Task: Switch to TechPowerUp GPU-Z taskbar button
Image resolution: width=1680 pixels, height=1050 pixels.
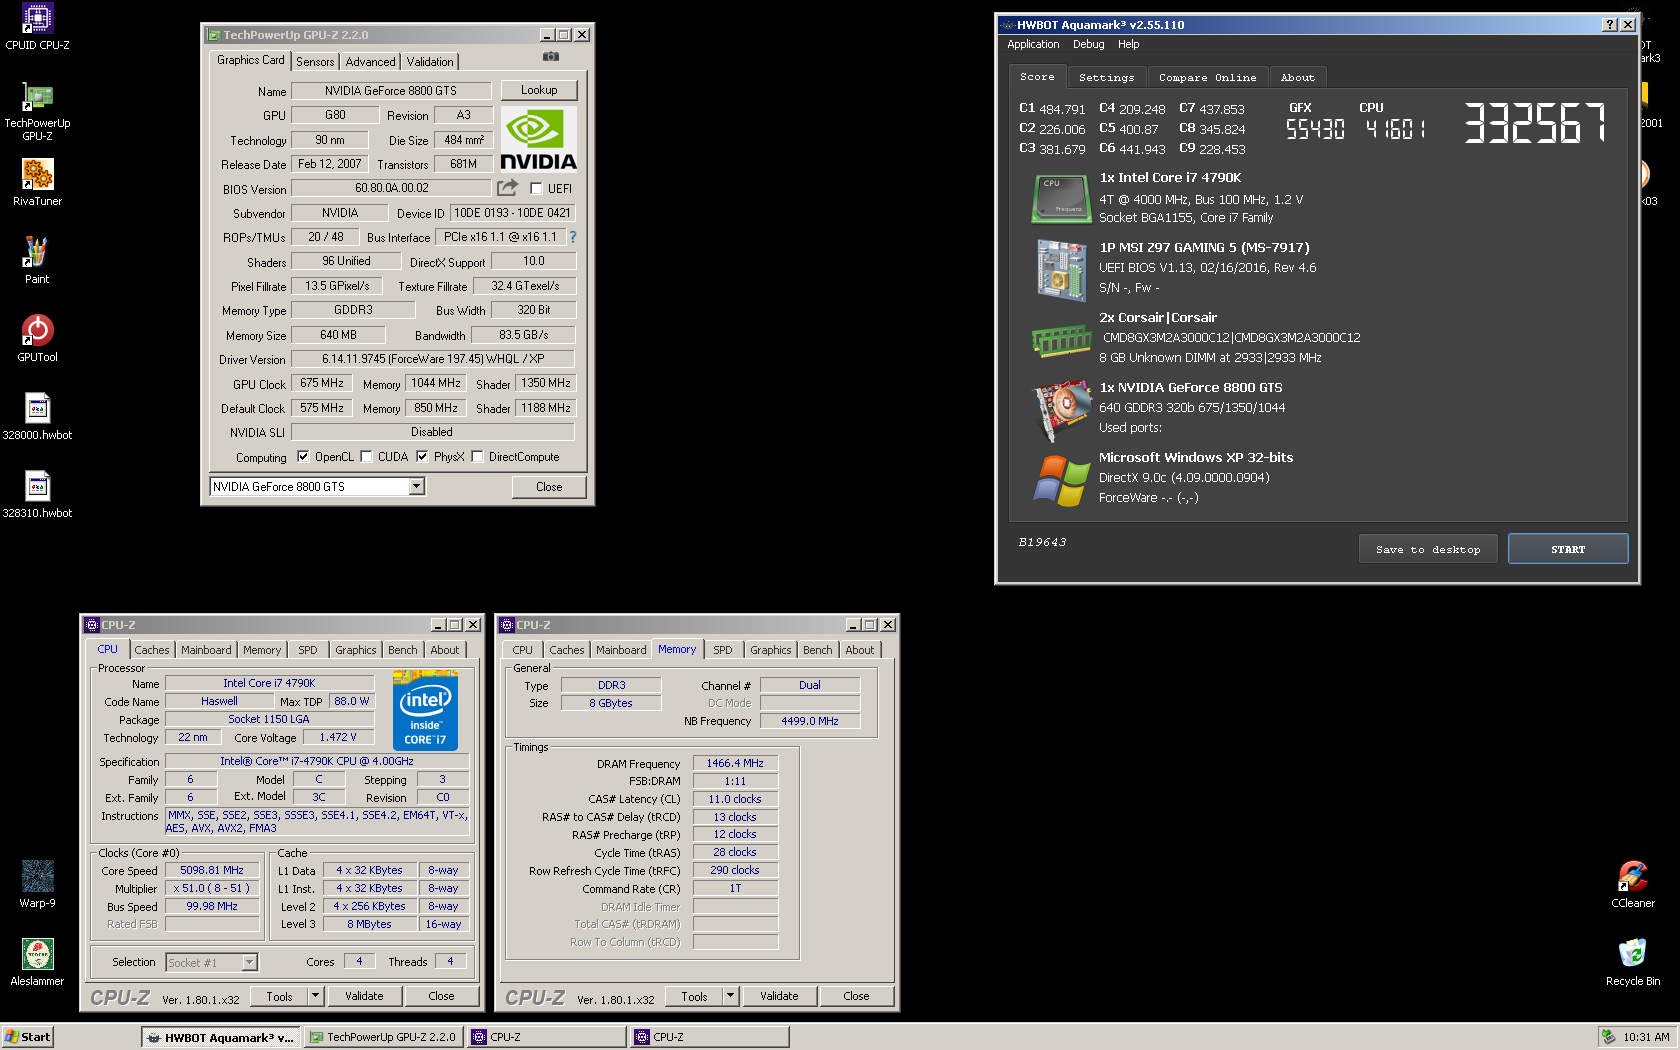Action: pyautogui.click(x=383, y=1037)
